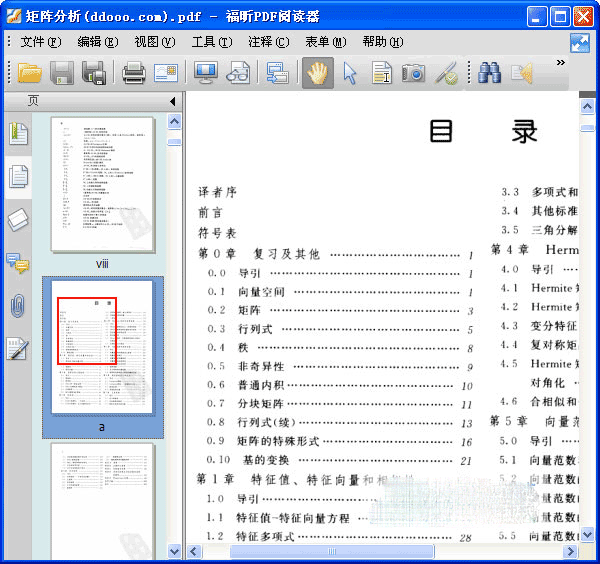Click the thumbnail panel scrollbar thumb
The height and width of the screenshot is (564, 600).
(x=174, y=142)
